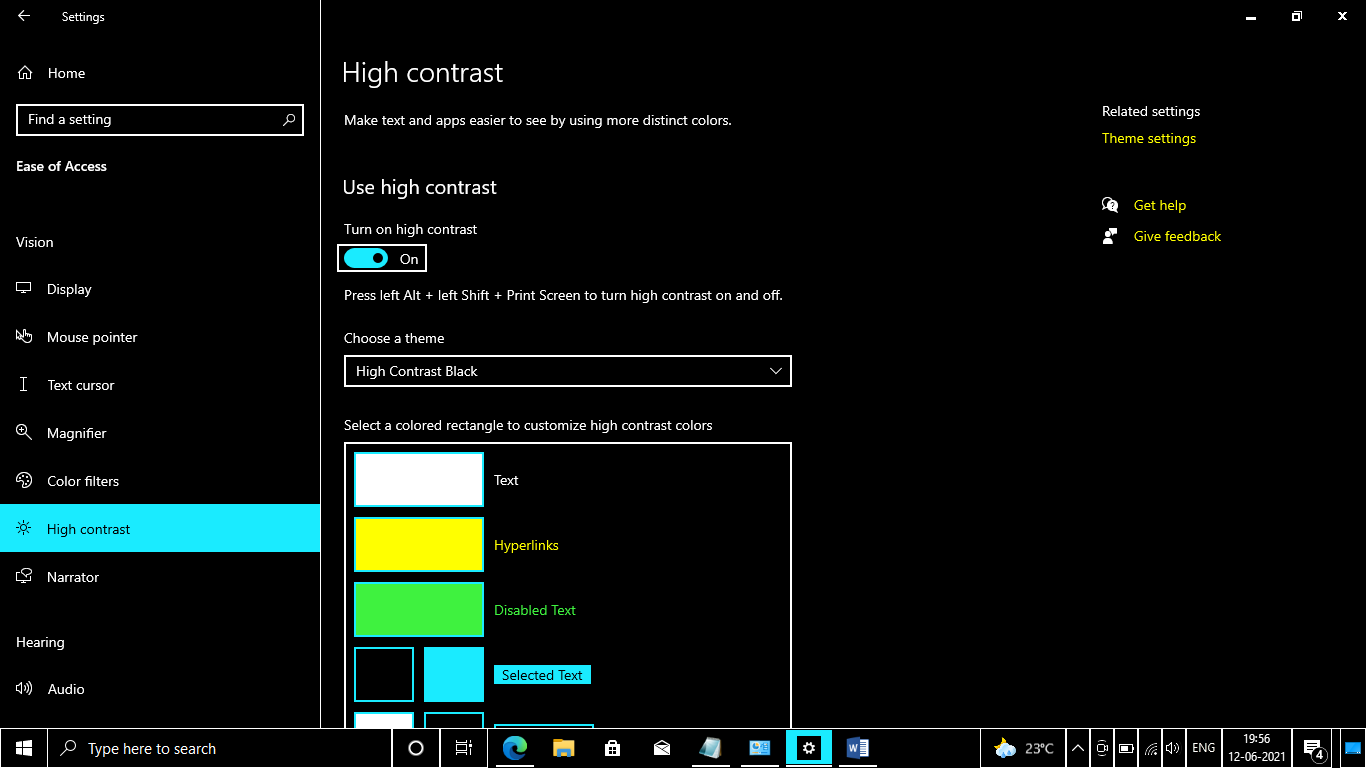Pick the black Selected Text foreground rectangle
Screen dimensions: 1366x768
(384, 675)
